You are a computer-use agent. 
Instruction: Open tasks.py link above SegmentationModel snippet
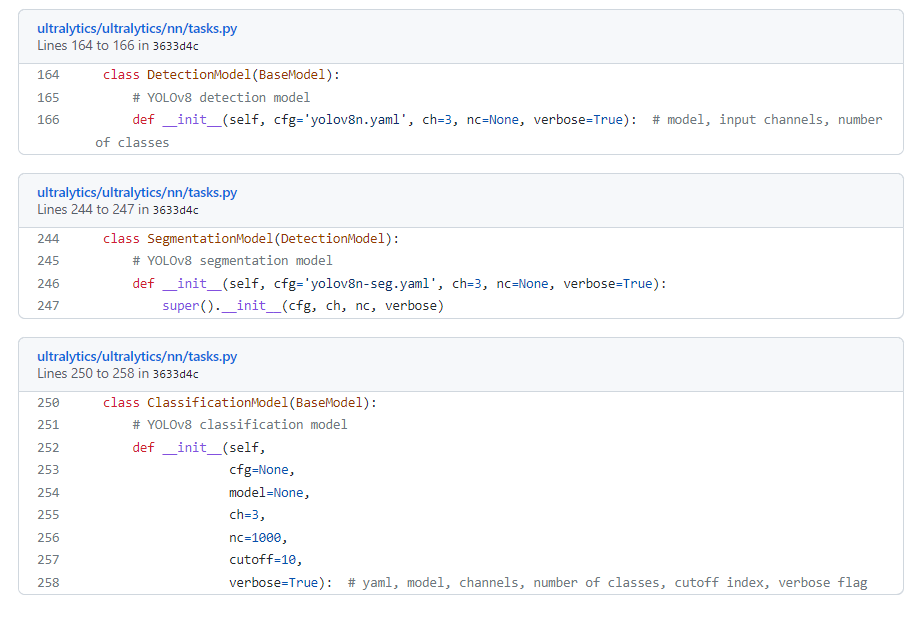click(x=137, y=192)
